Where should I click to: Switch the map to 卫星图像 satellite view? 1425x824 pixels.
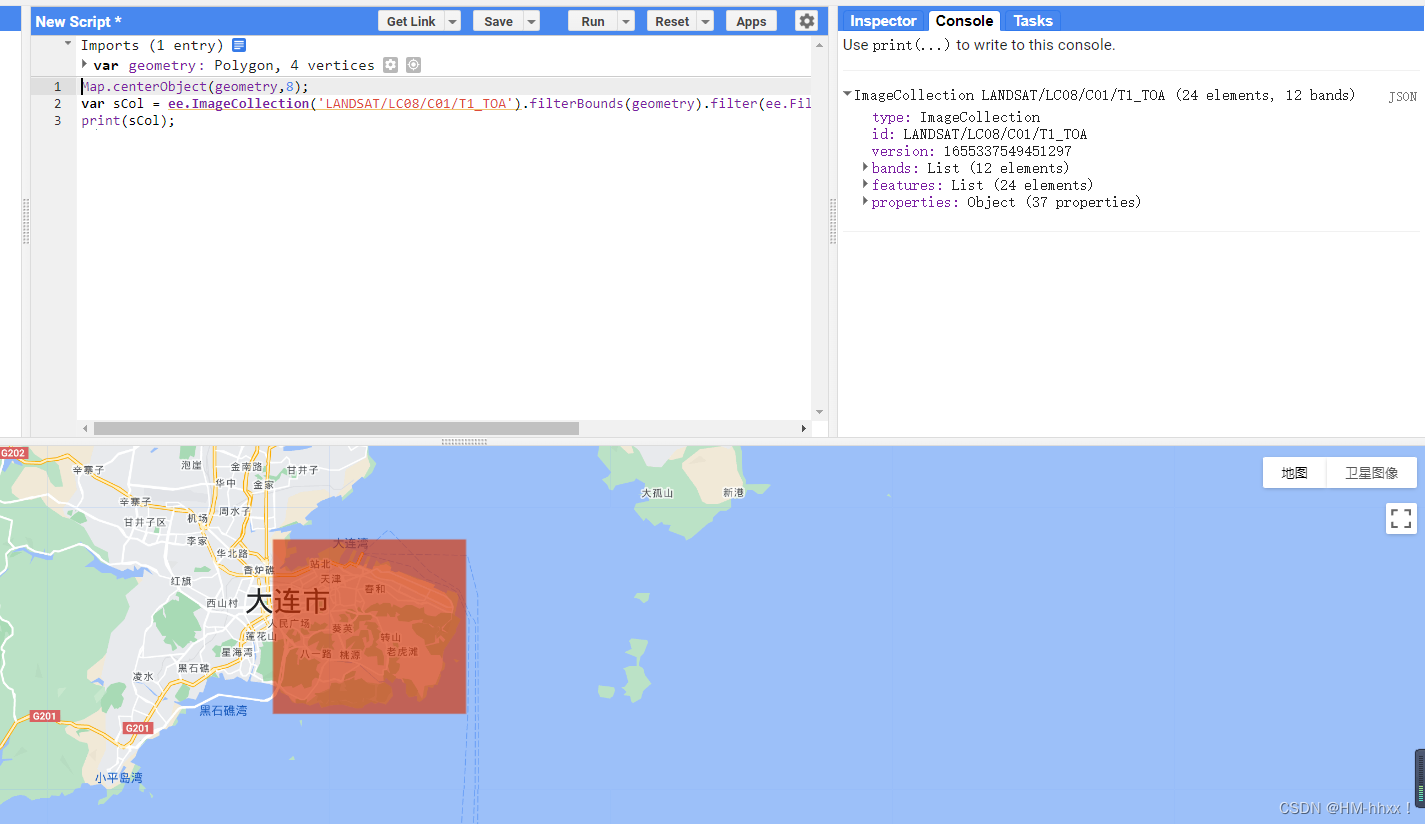point(1371,472)
